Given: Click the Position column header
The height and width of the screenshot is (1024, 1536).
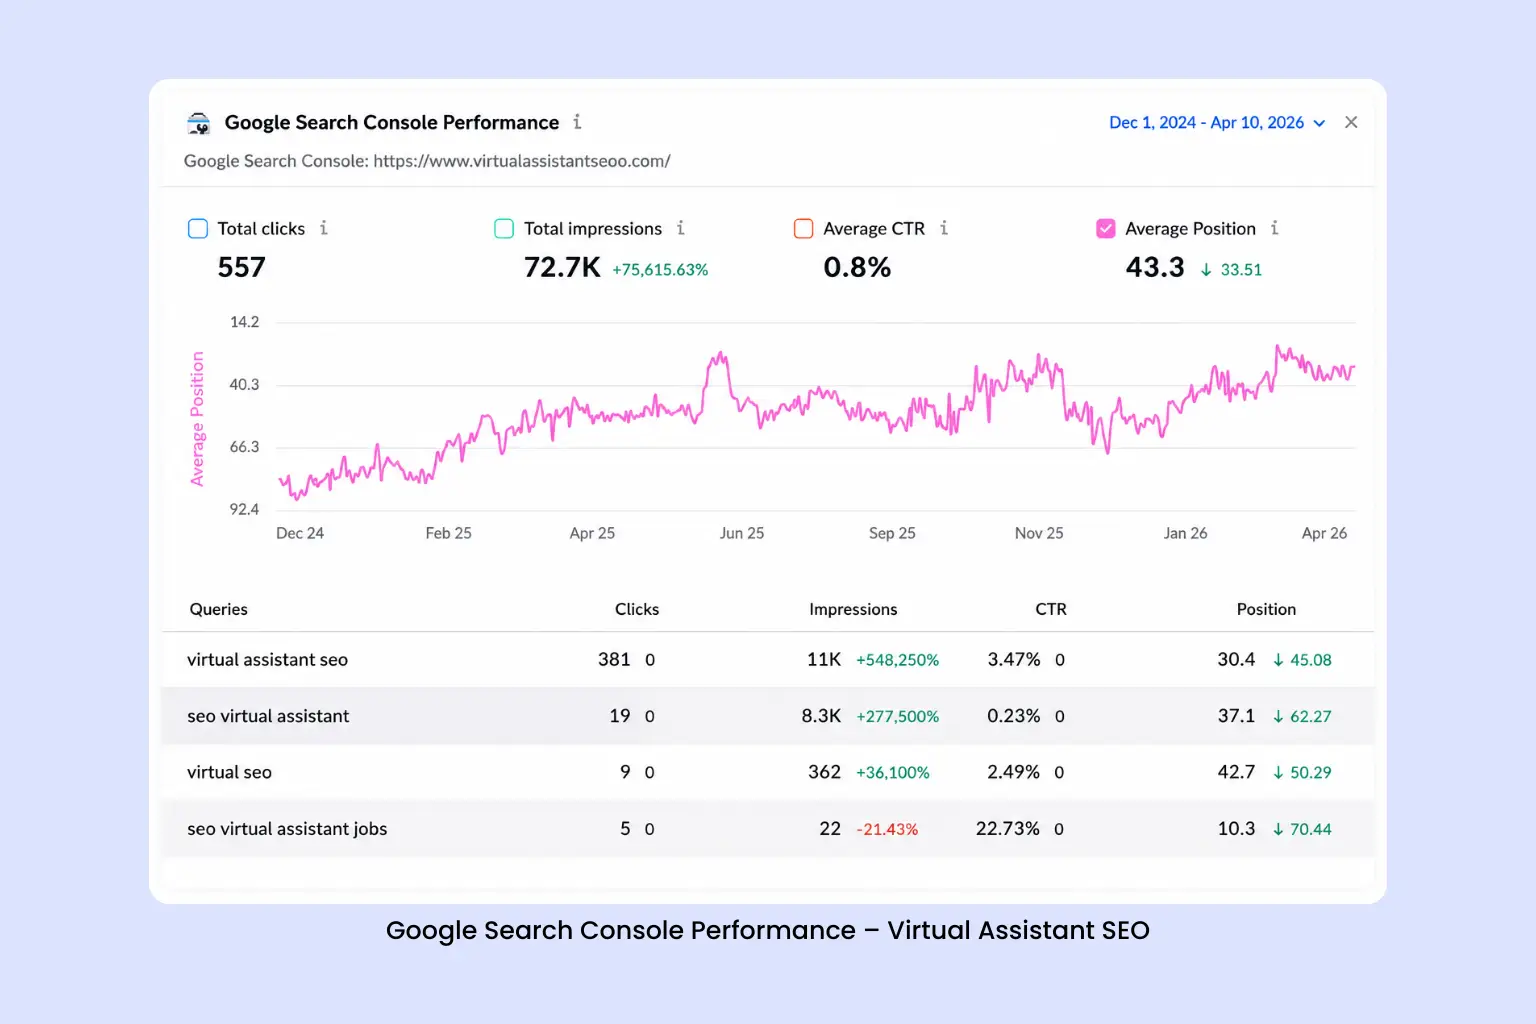Looking at the screenshot, I should 1266,609.
